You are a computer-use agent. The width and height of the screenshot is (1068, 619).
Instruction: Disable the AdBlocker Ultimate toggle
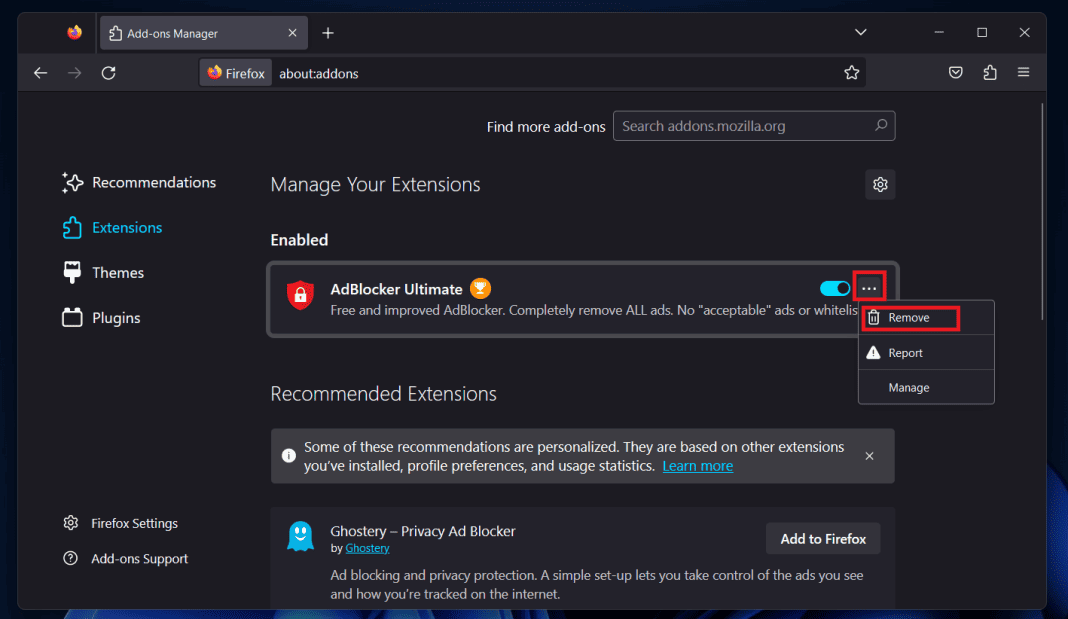click(x=834, y=289)
